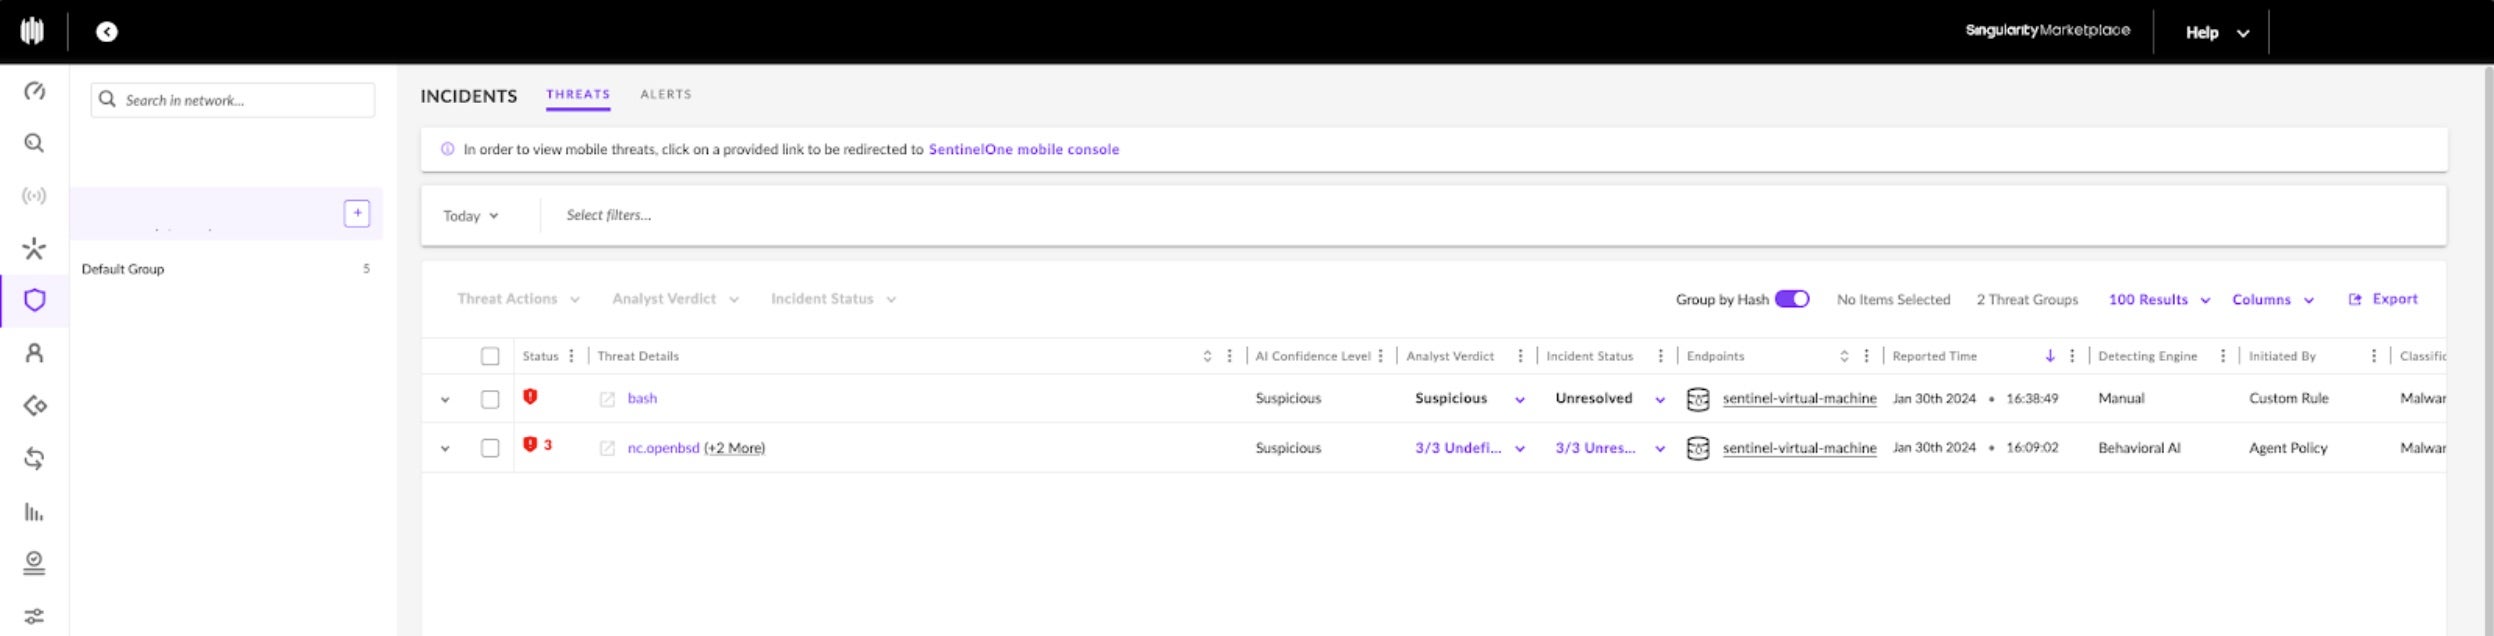Image resolution: width=2494 pixels, height=636 pixels.
Task: Open the Visibility search icon in sidebar
Action: [34, 143]
